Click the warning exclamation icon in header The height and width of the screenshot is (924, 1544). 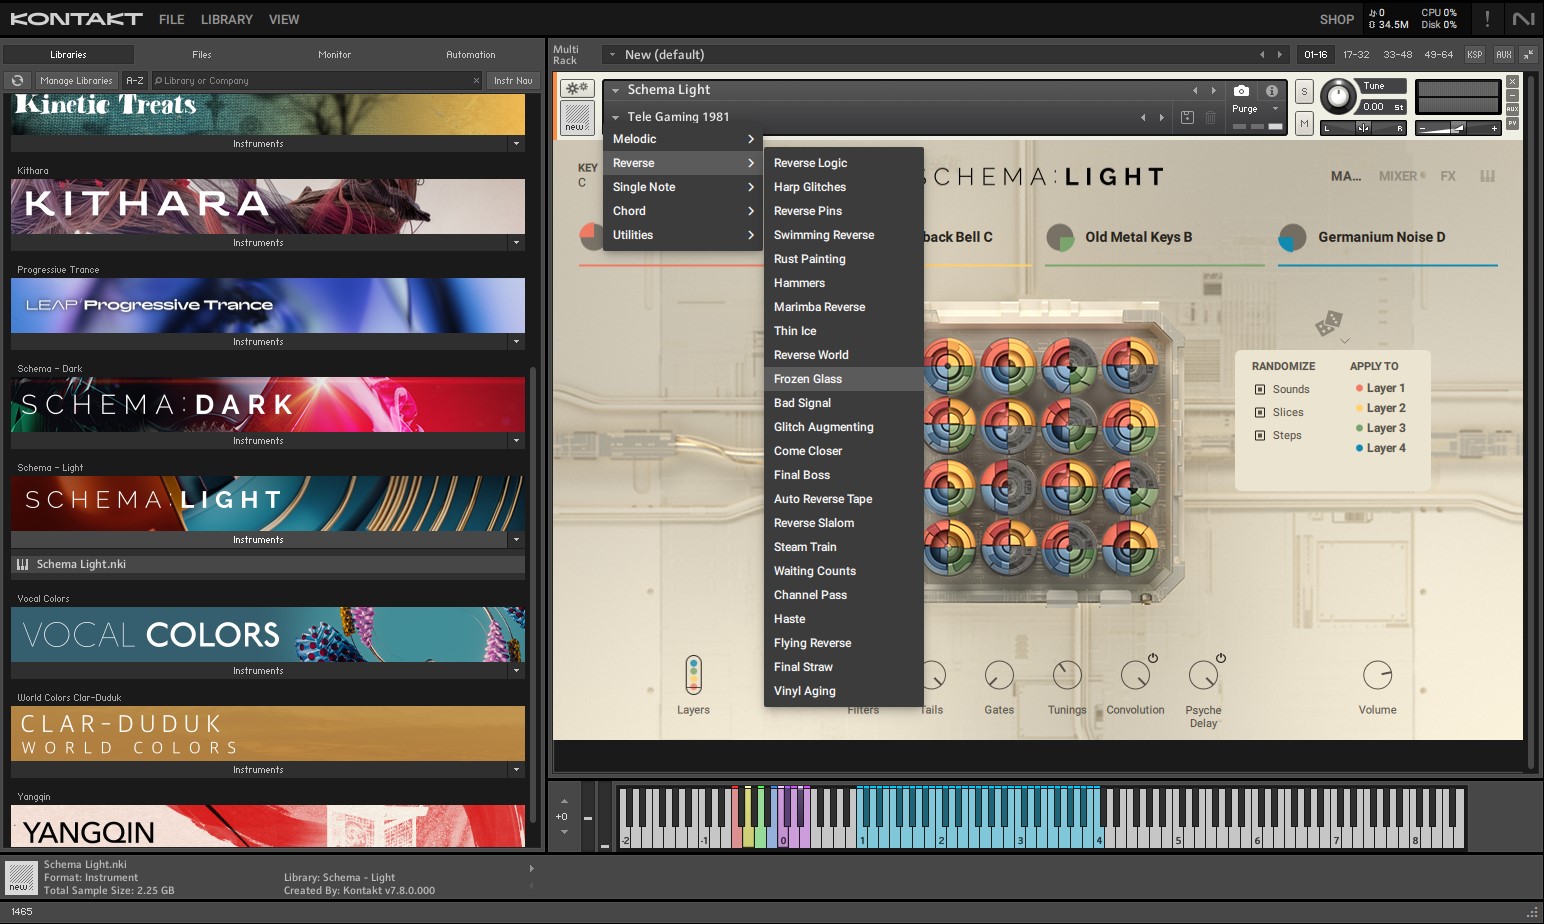pos(1487,19)
